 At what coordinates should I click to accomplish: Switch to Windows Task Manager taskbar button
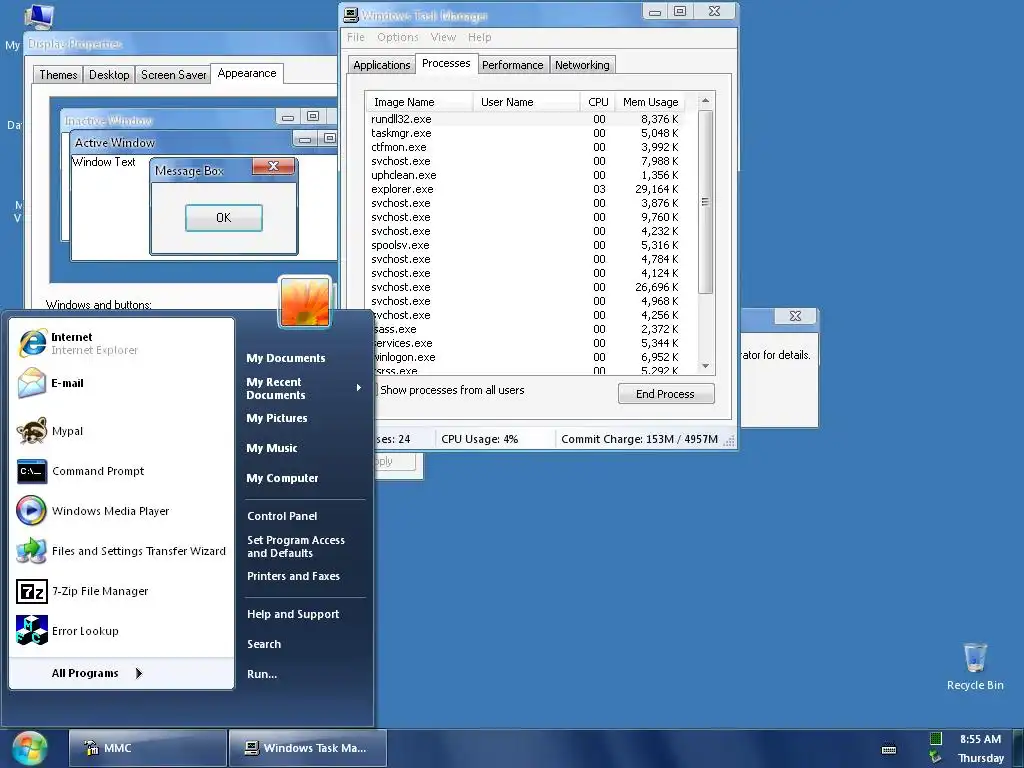[x=308, y=748]
